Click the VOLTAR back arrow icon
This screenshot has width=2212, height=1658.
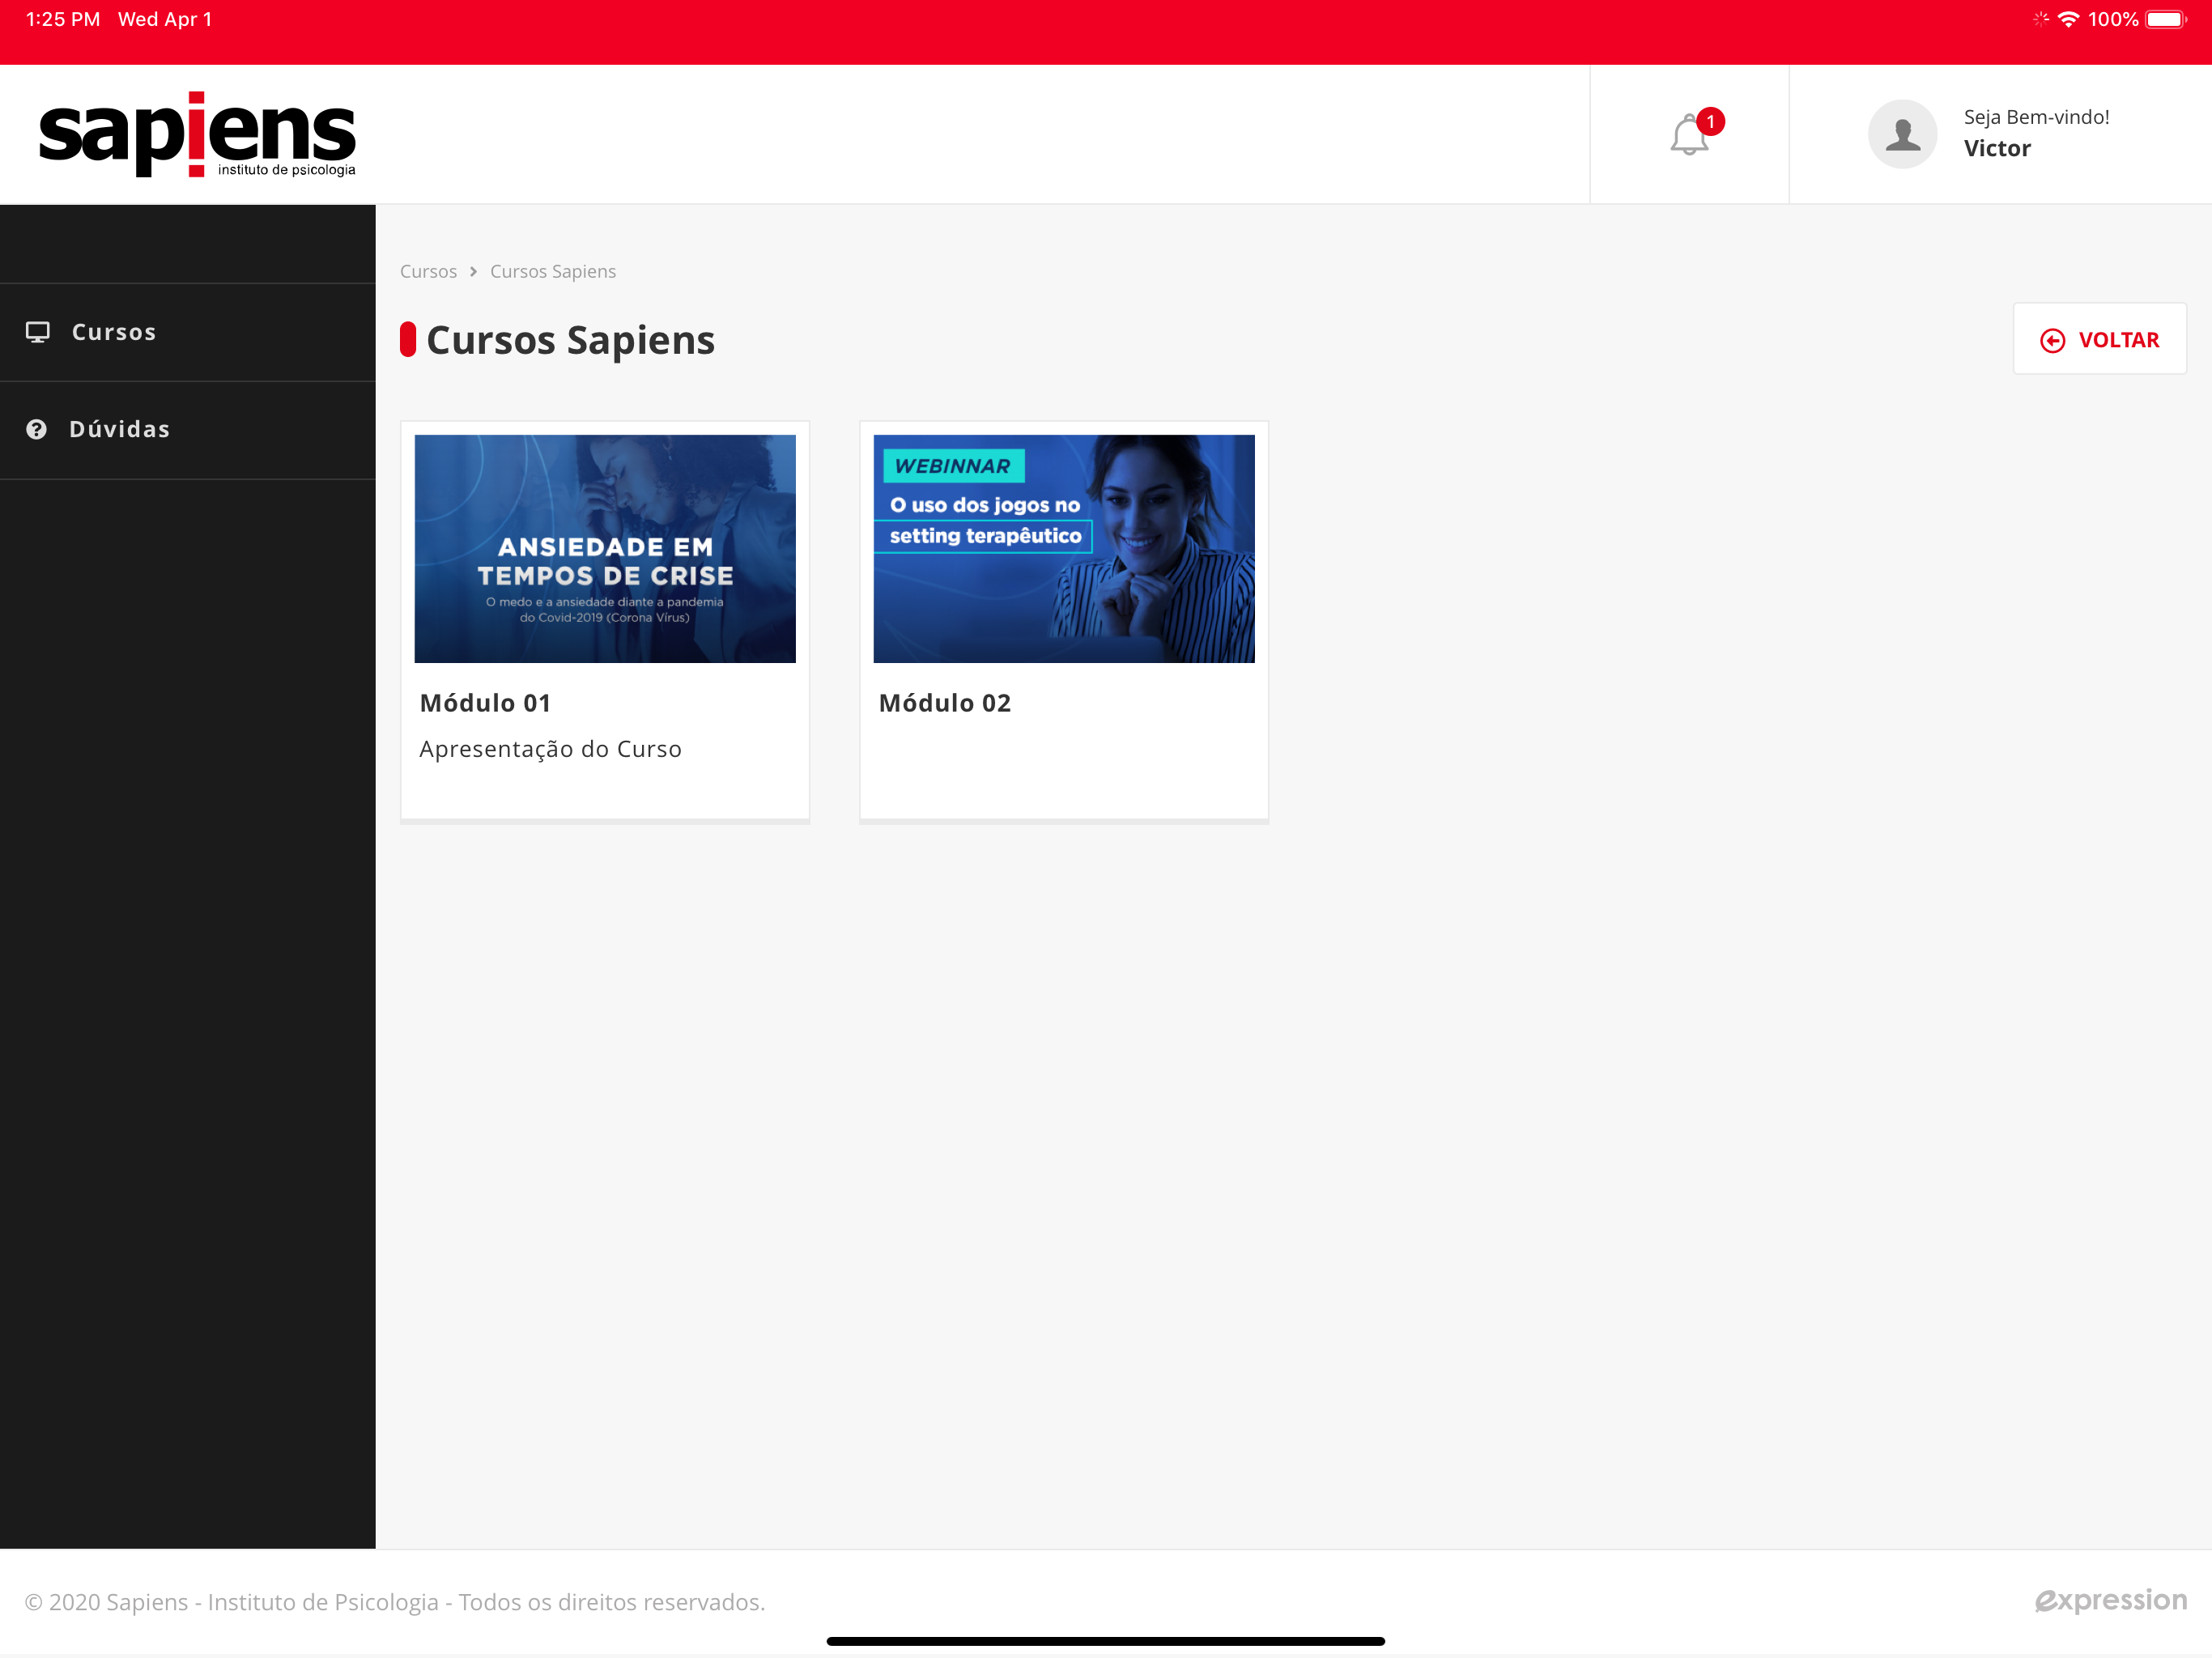click(x=2052, y=340)
